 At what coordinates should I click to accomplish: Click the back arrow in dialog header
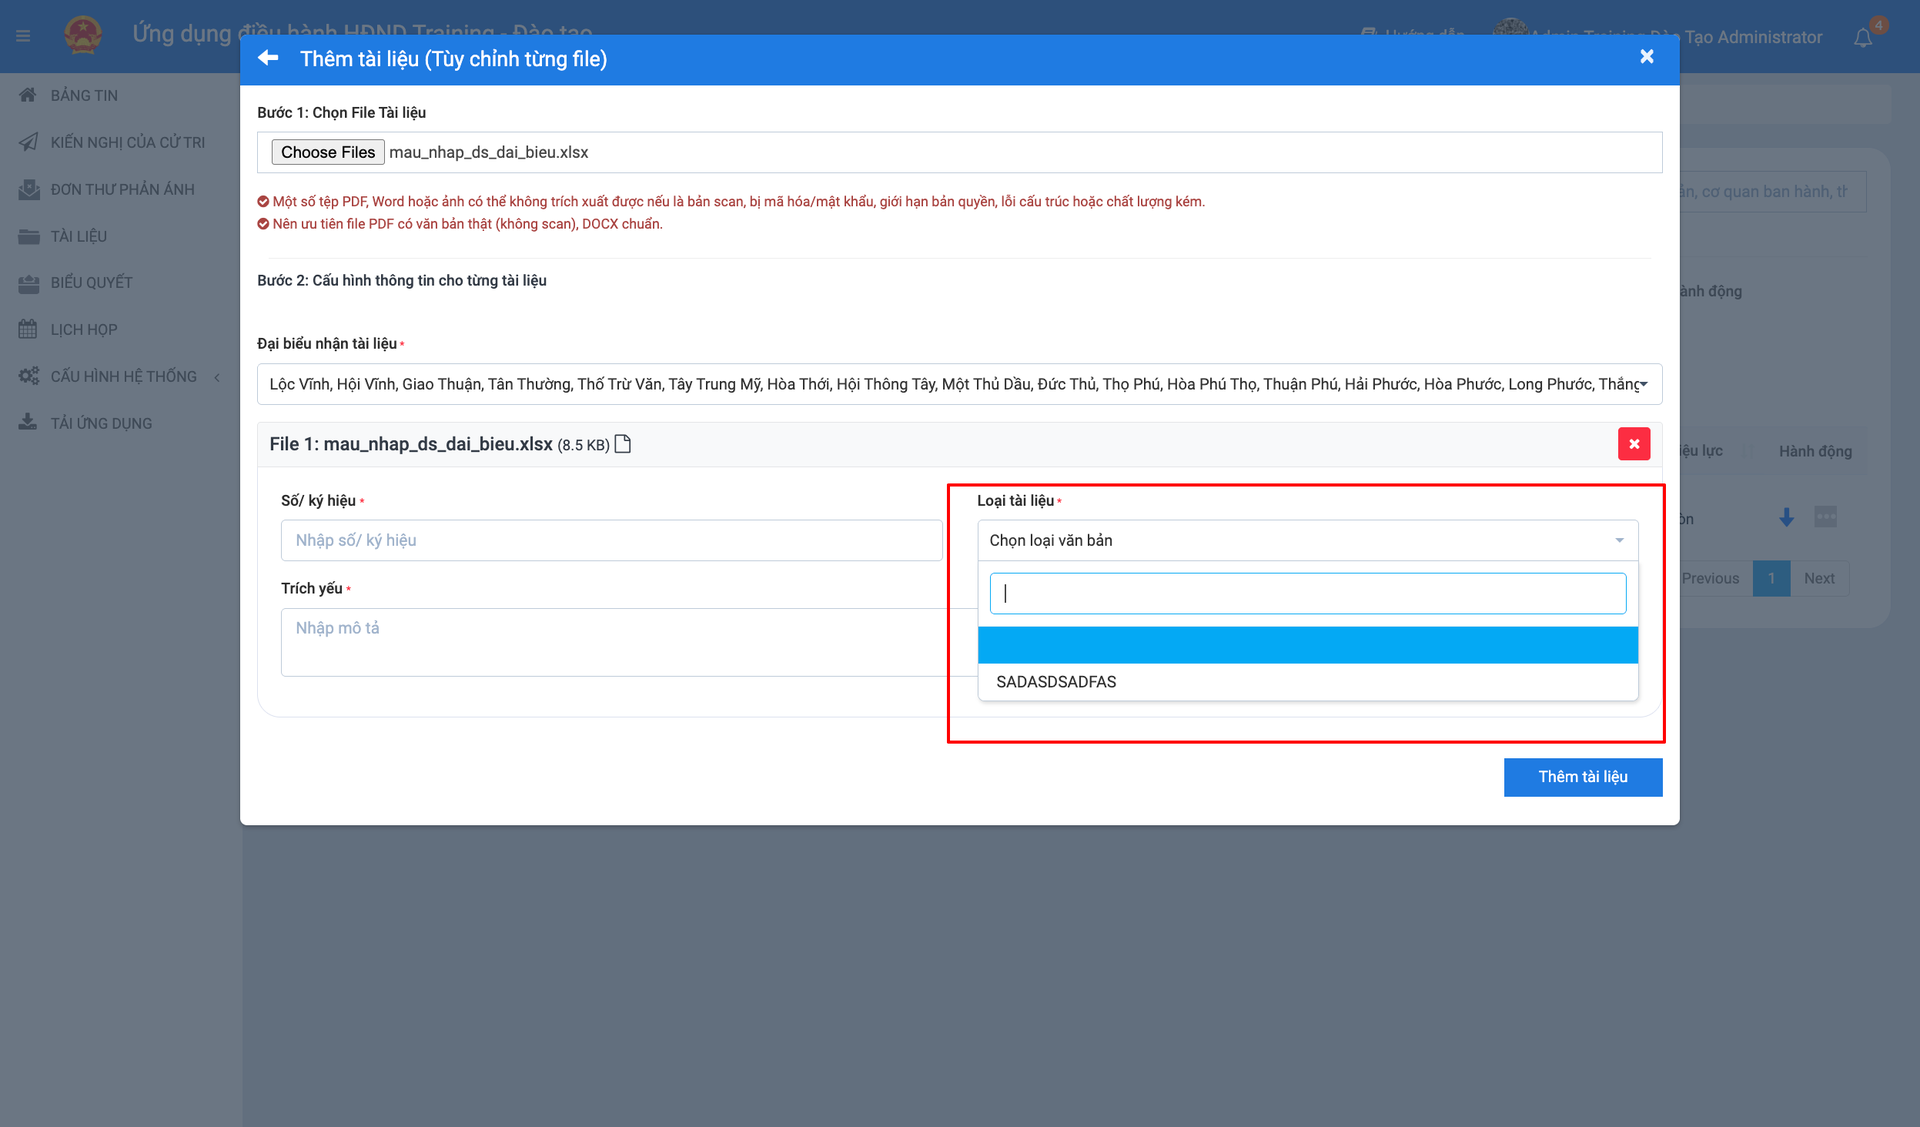pyautogui.click(x=268, y=58)
